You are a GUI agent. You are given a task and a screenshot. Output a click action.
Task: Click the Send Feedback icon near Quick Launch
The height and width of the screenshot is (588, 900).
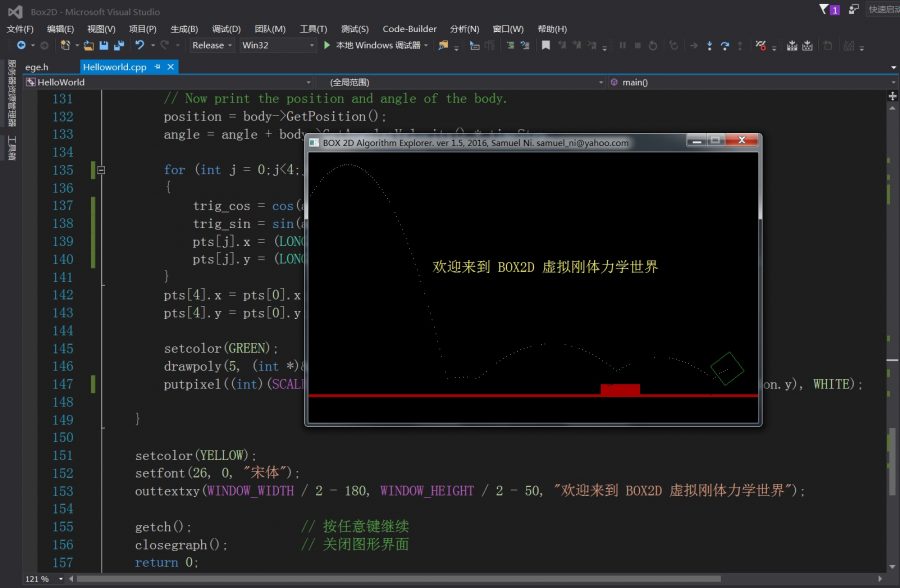pyautogui.click(x=853, y=9)
